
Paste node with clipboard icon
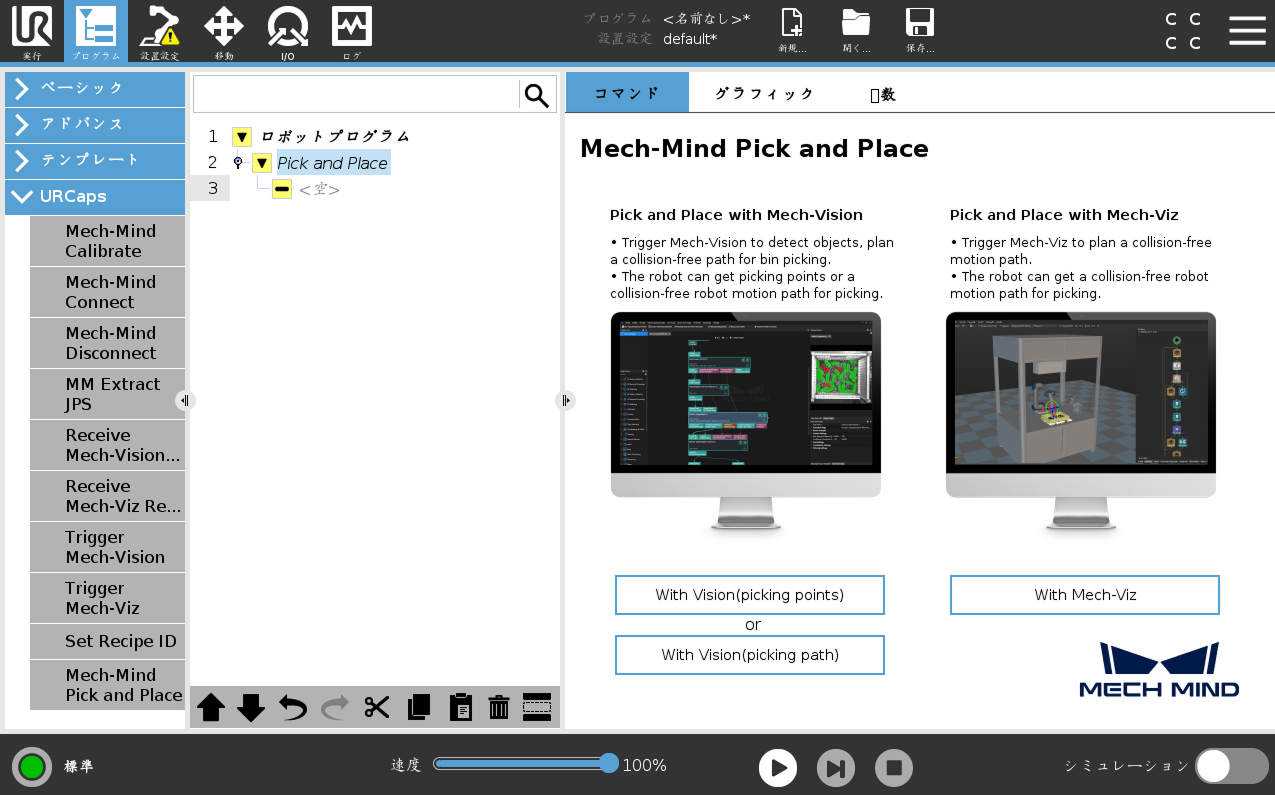click(460, 708)
